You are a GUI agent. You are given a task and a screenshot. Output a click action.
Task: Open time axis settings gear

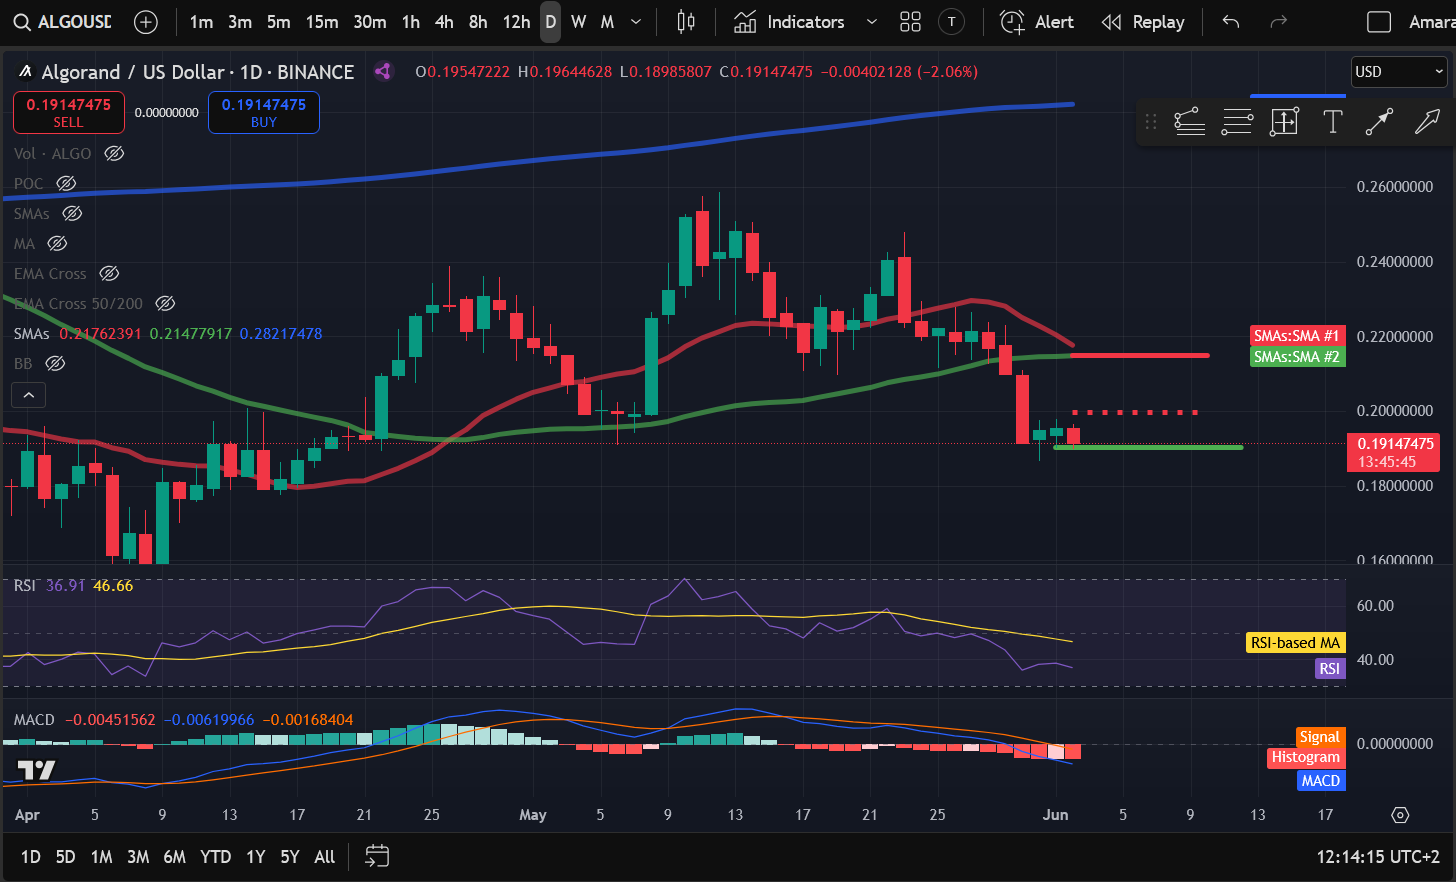point(1400,815)
